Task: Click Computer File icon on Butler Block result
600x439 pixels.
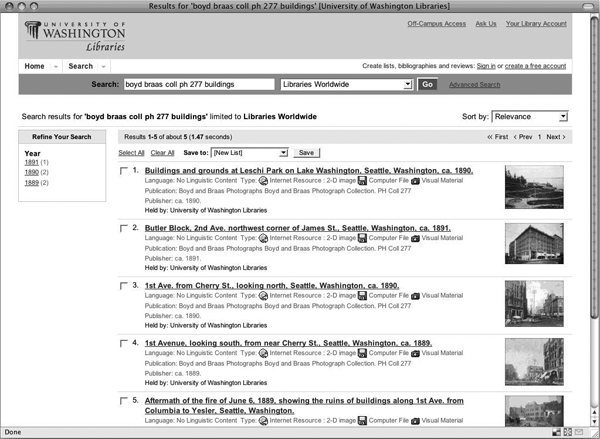Action: (363, 240)
